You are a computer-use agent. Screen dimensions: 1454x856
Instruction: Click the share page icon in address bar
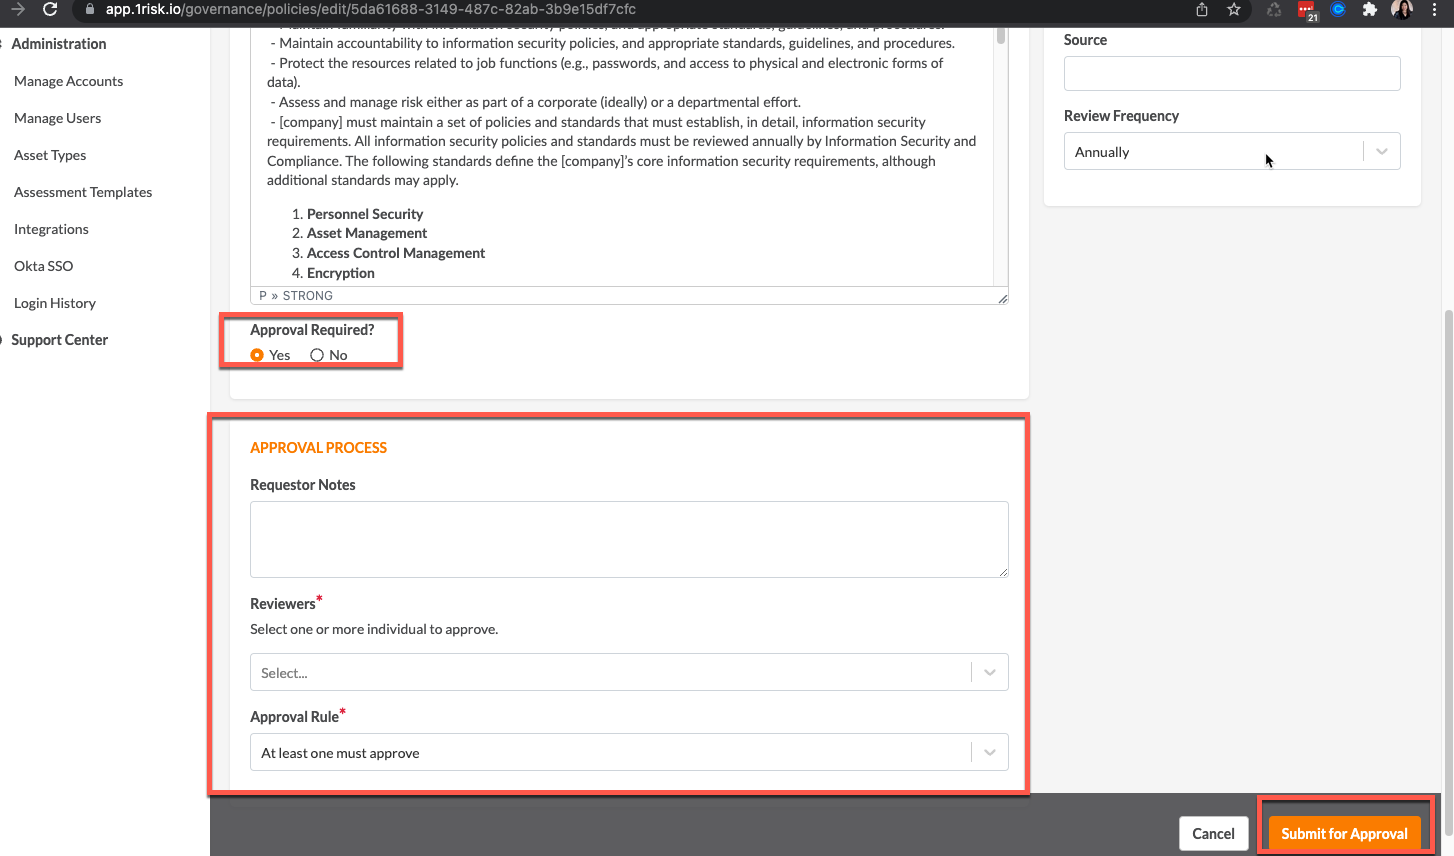point(1202,9)
